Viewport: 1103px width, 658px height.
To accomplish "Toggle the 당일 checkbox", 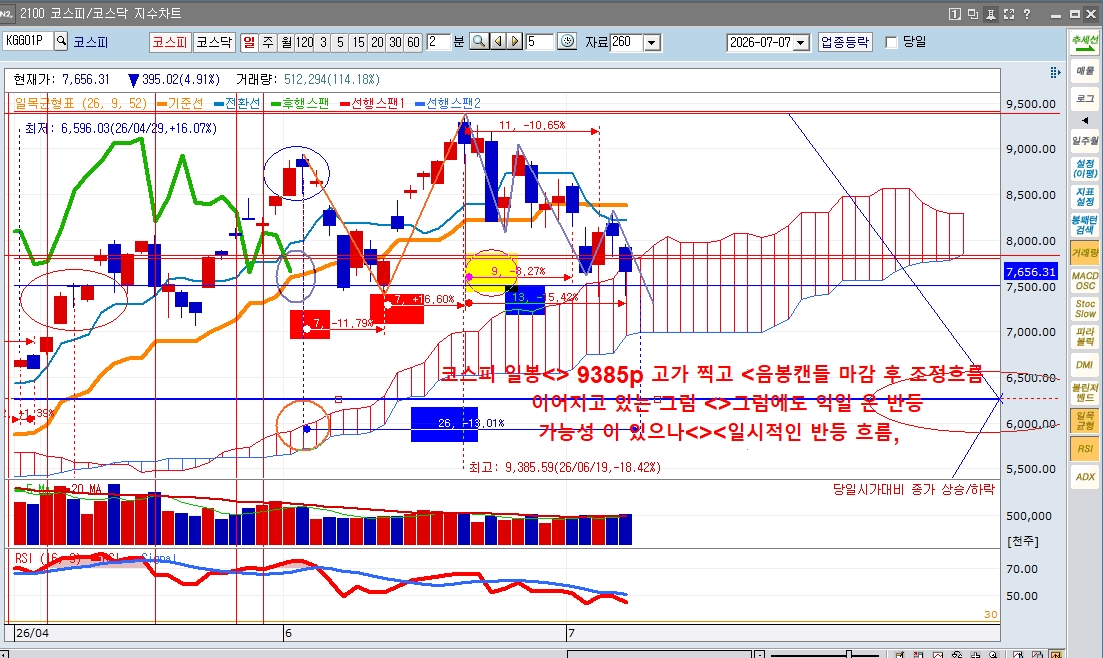I will (891, 42).
